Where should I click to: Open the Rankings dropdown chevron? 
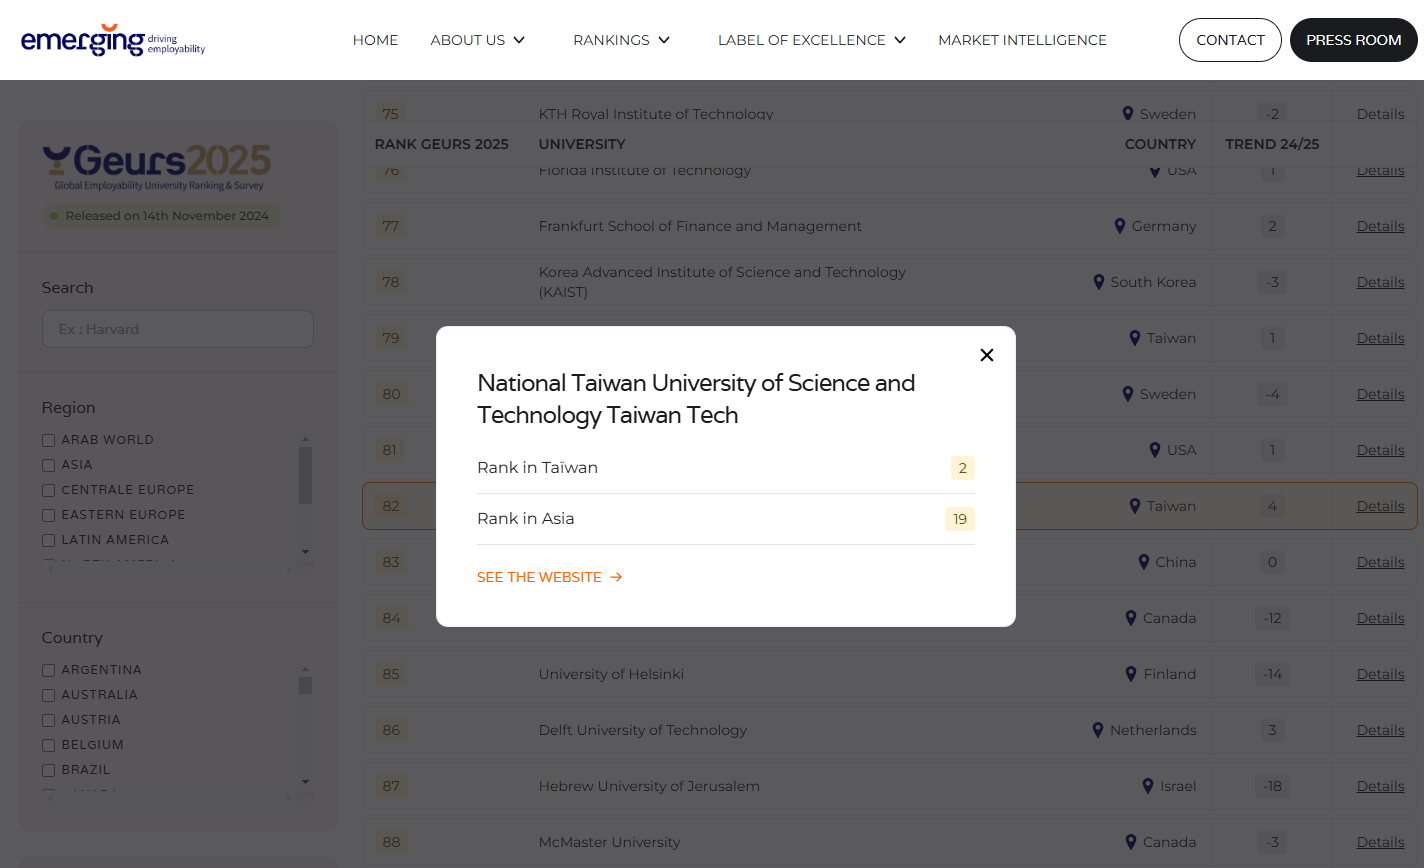pyautogui.click(x=664, y=40)
